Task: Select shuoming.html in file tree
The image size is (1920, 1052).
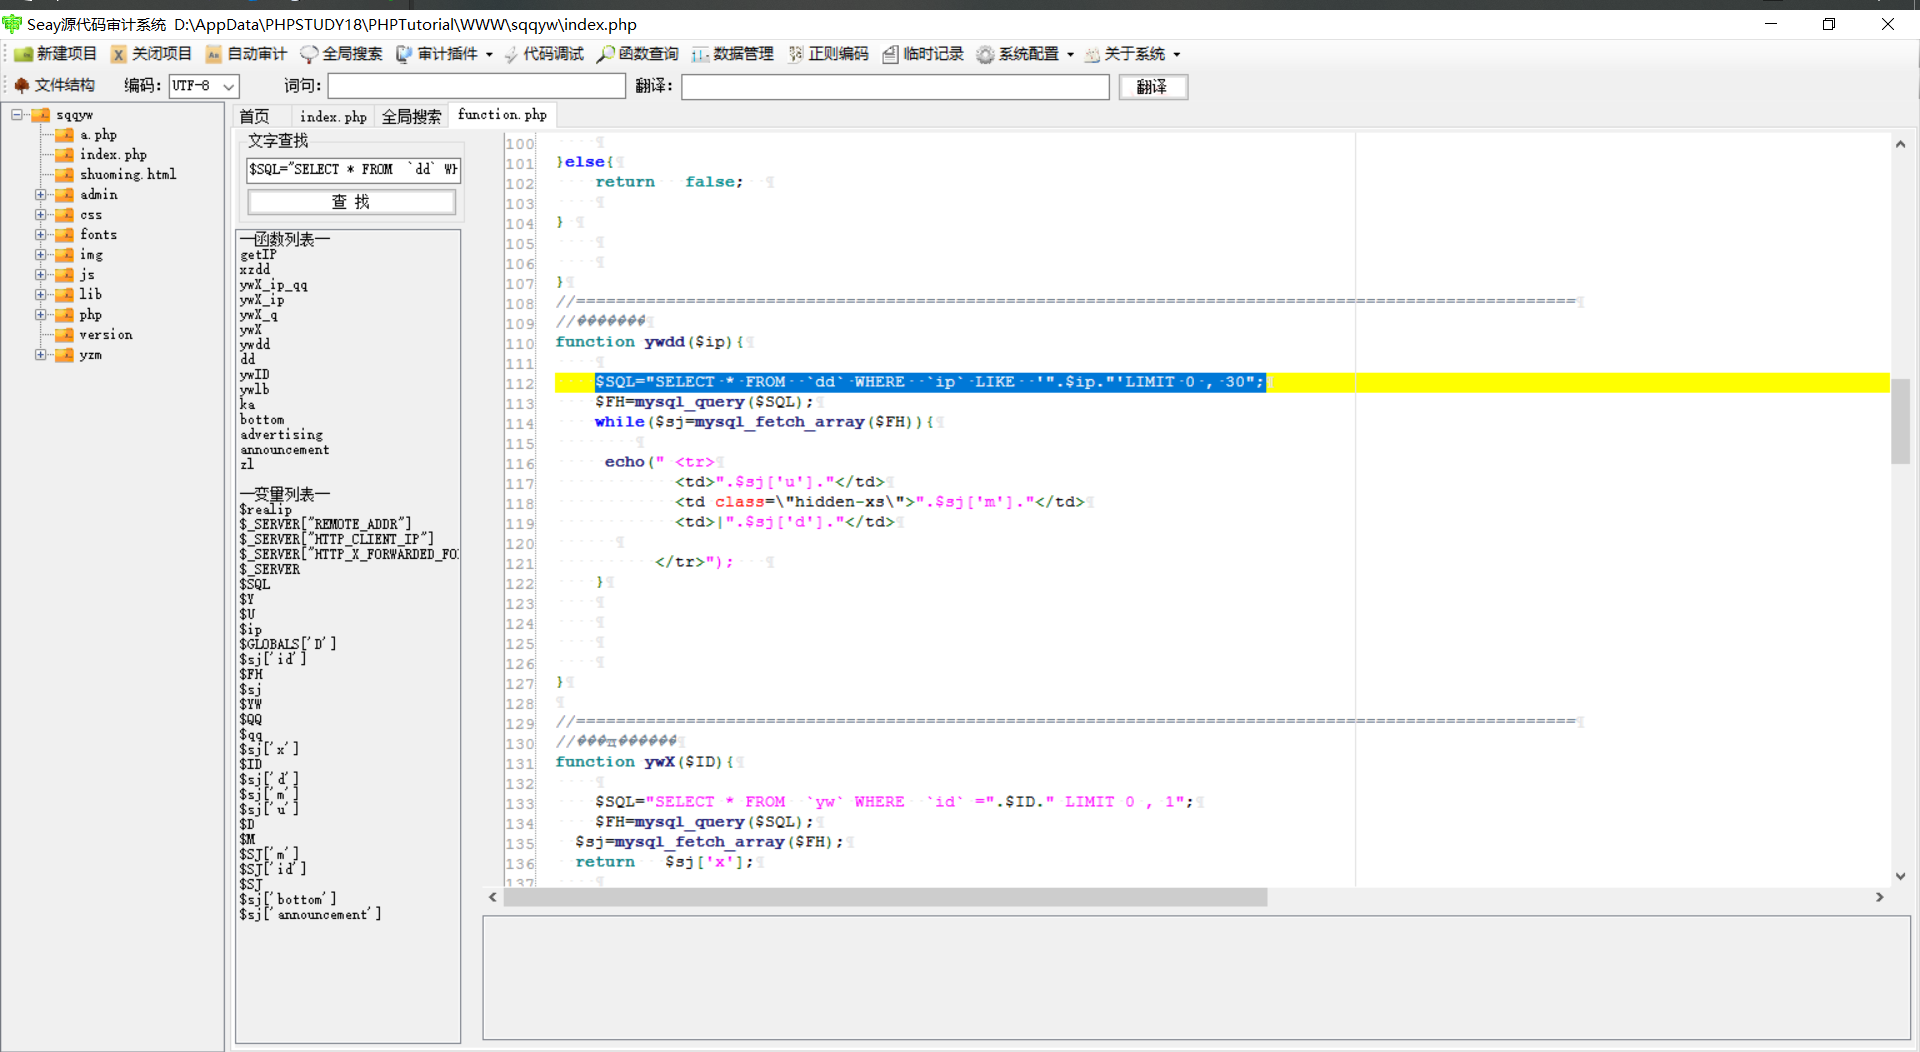Action: [128, 175]
